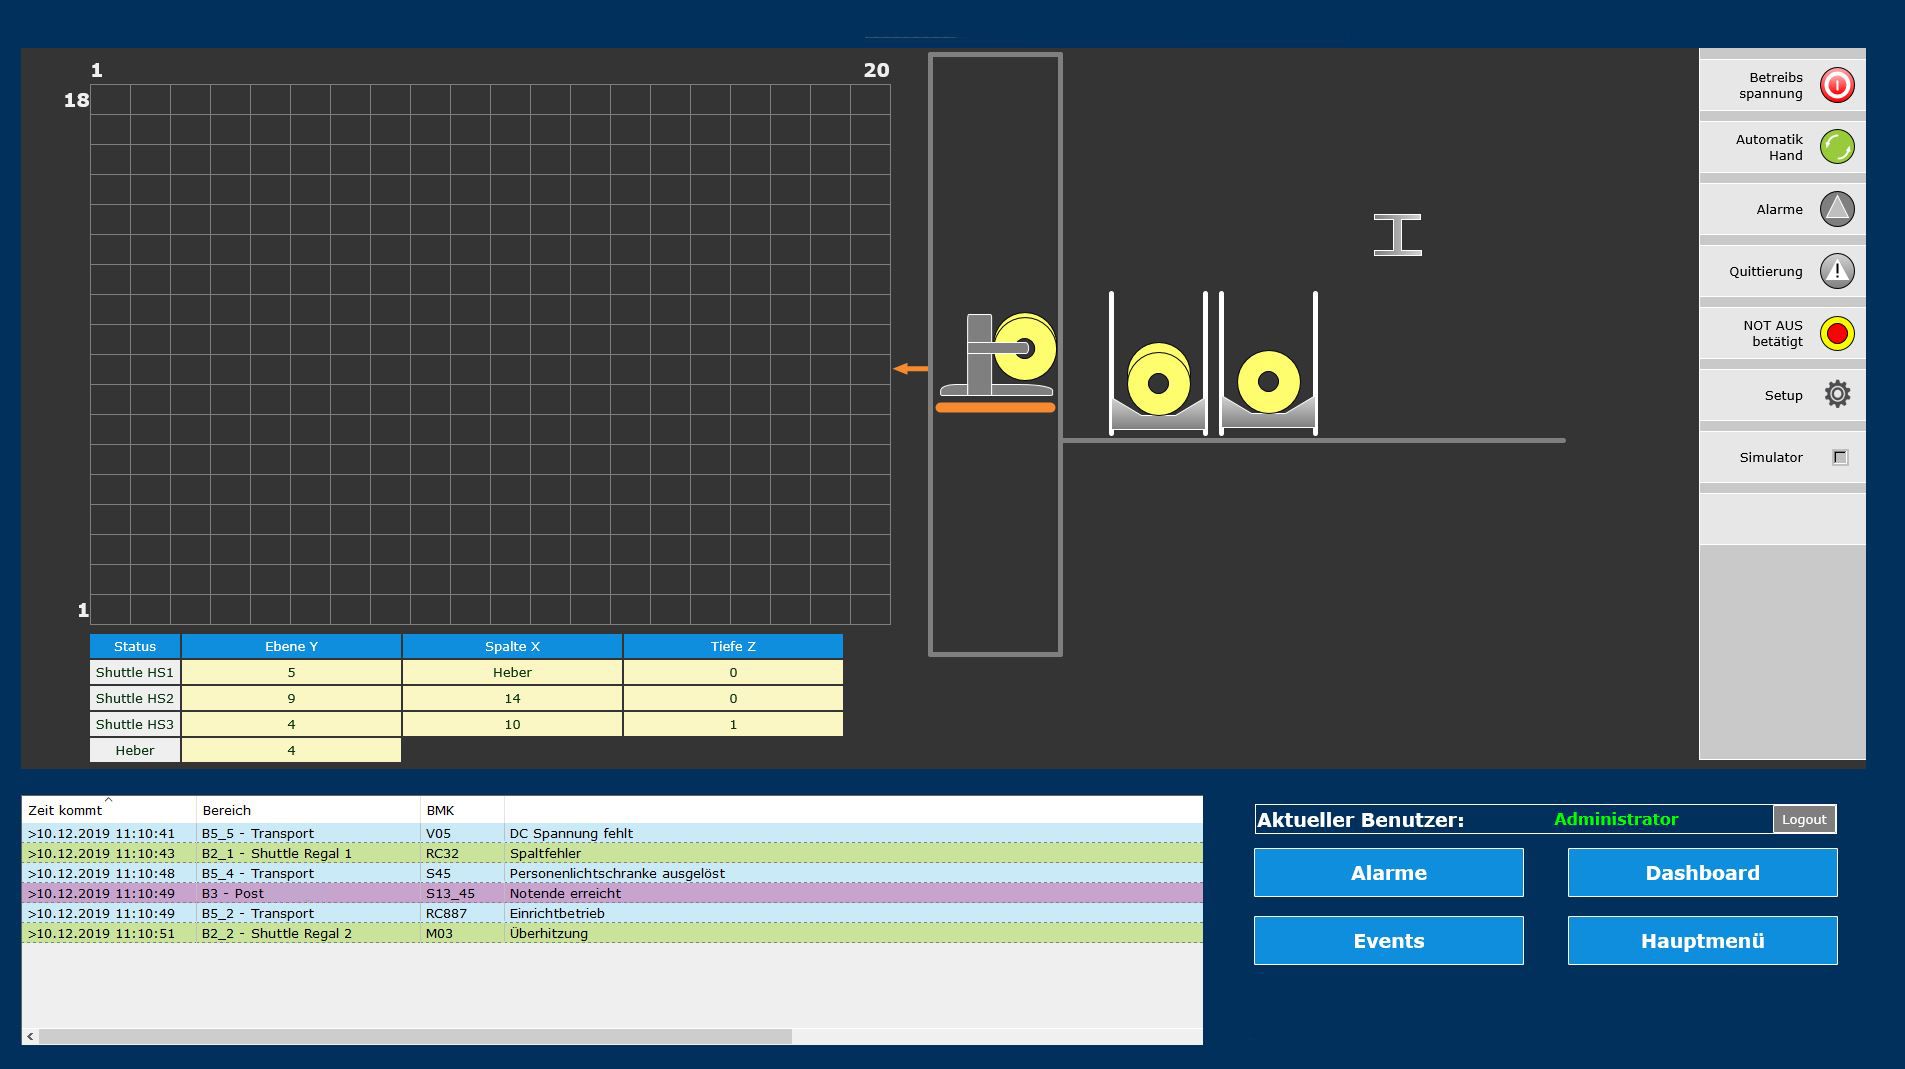Image resolution: width=1905 pixels, height=1069 pixels.
Task: Open the Events button
Action: (x=1388, y=941)
